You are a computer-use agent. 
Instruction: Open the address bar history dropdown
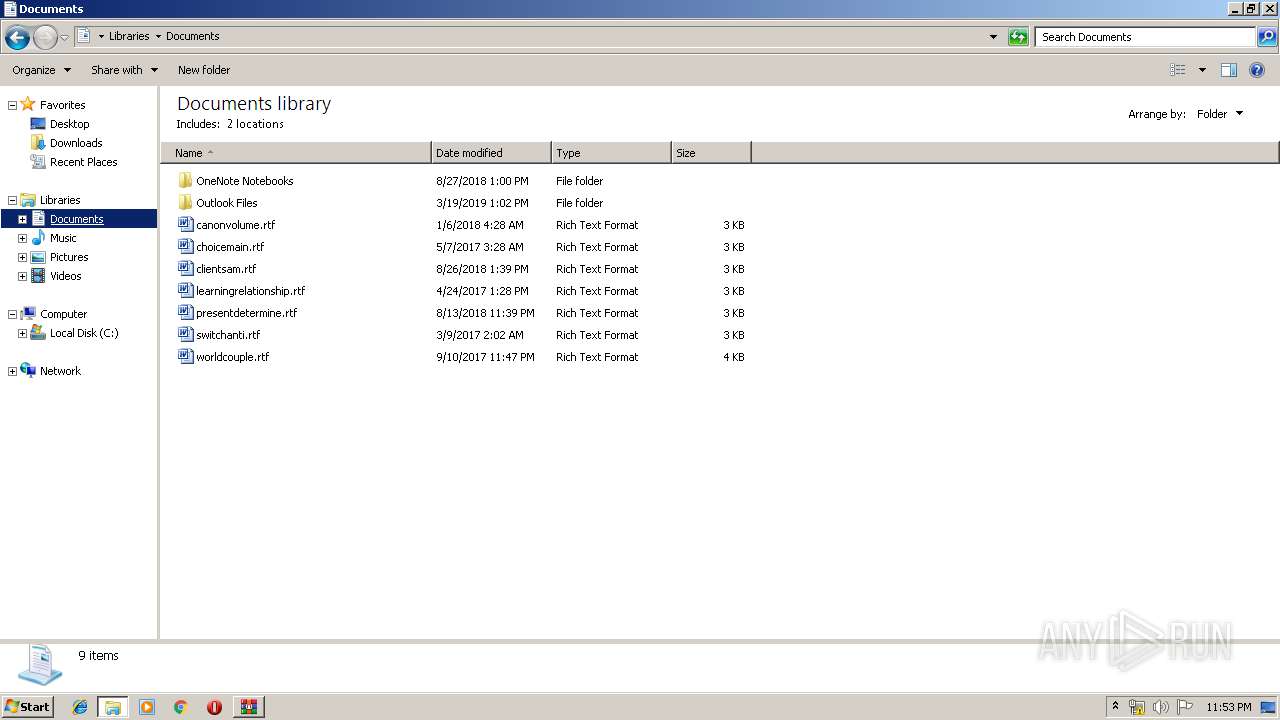(993, 37)
